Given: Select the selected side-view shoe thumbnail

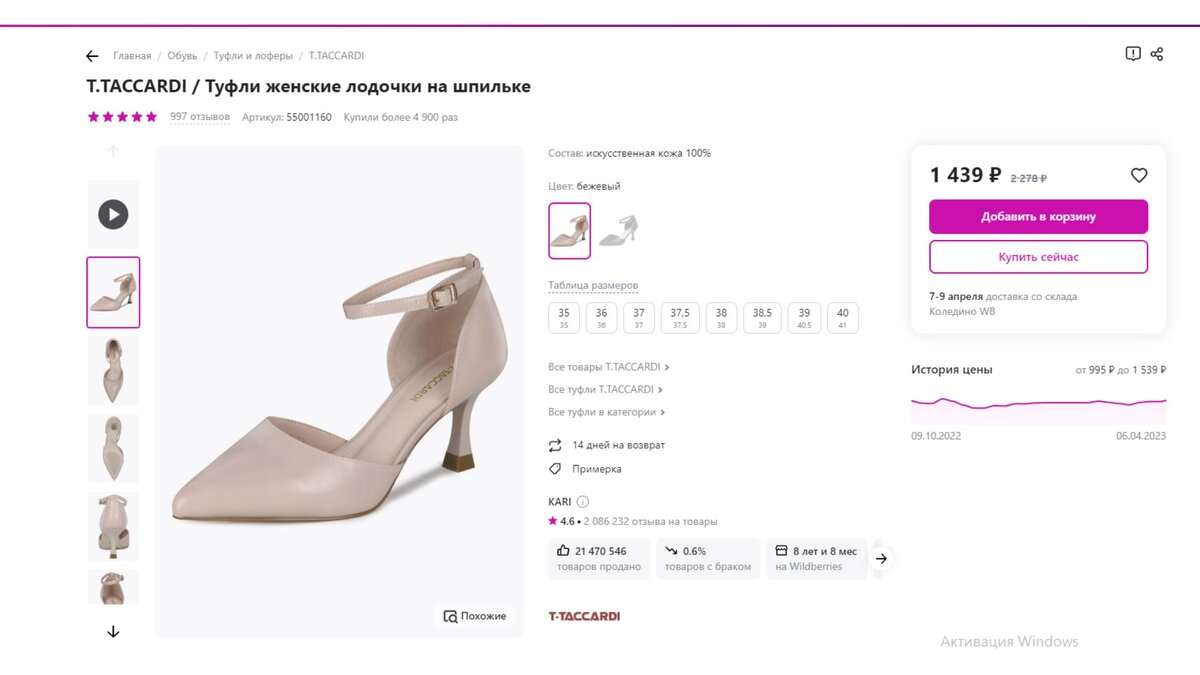Looking at the screenshot, I should [113, 292].
